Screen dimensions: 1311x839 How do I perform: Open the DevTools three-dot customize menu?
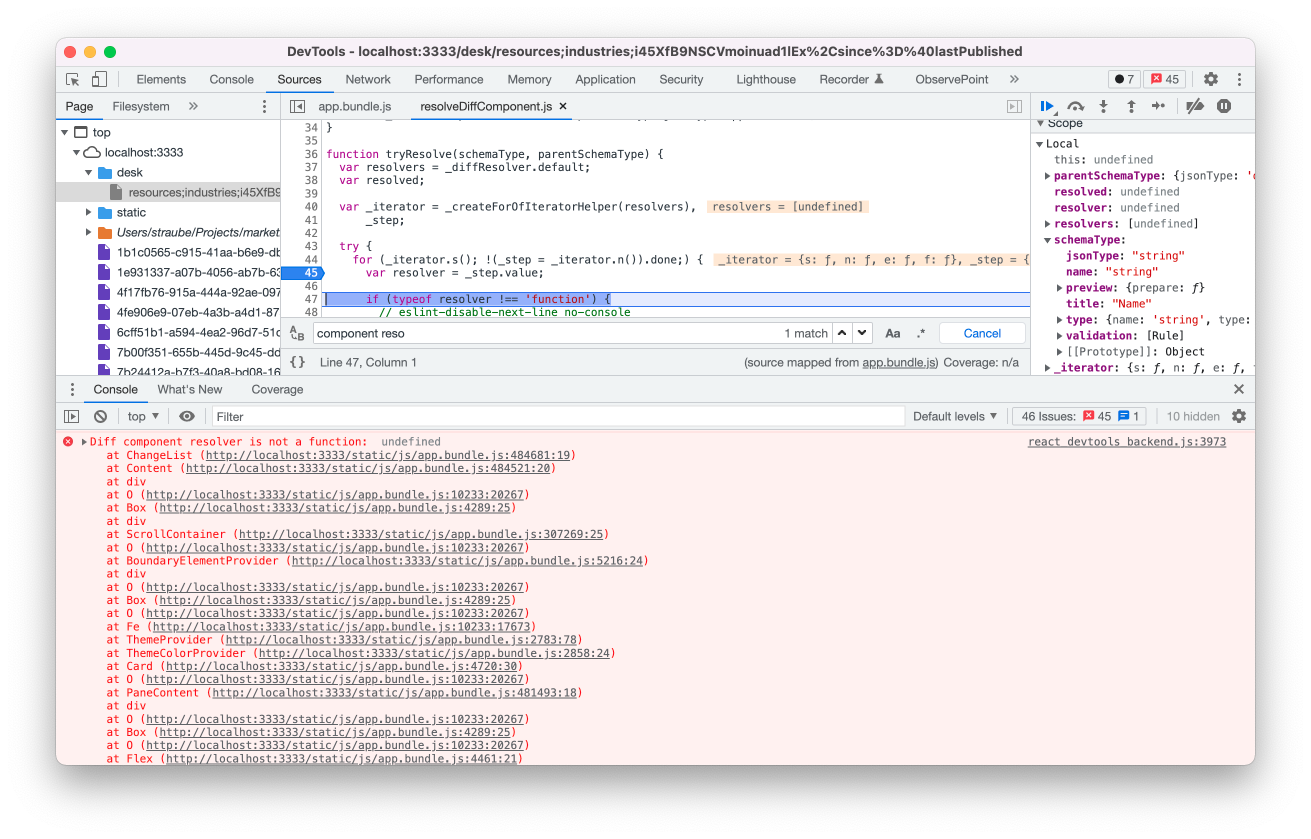point(1240,79)
